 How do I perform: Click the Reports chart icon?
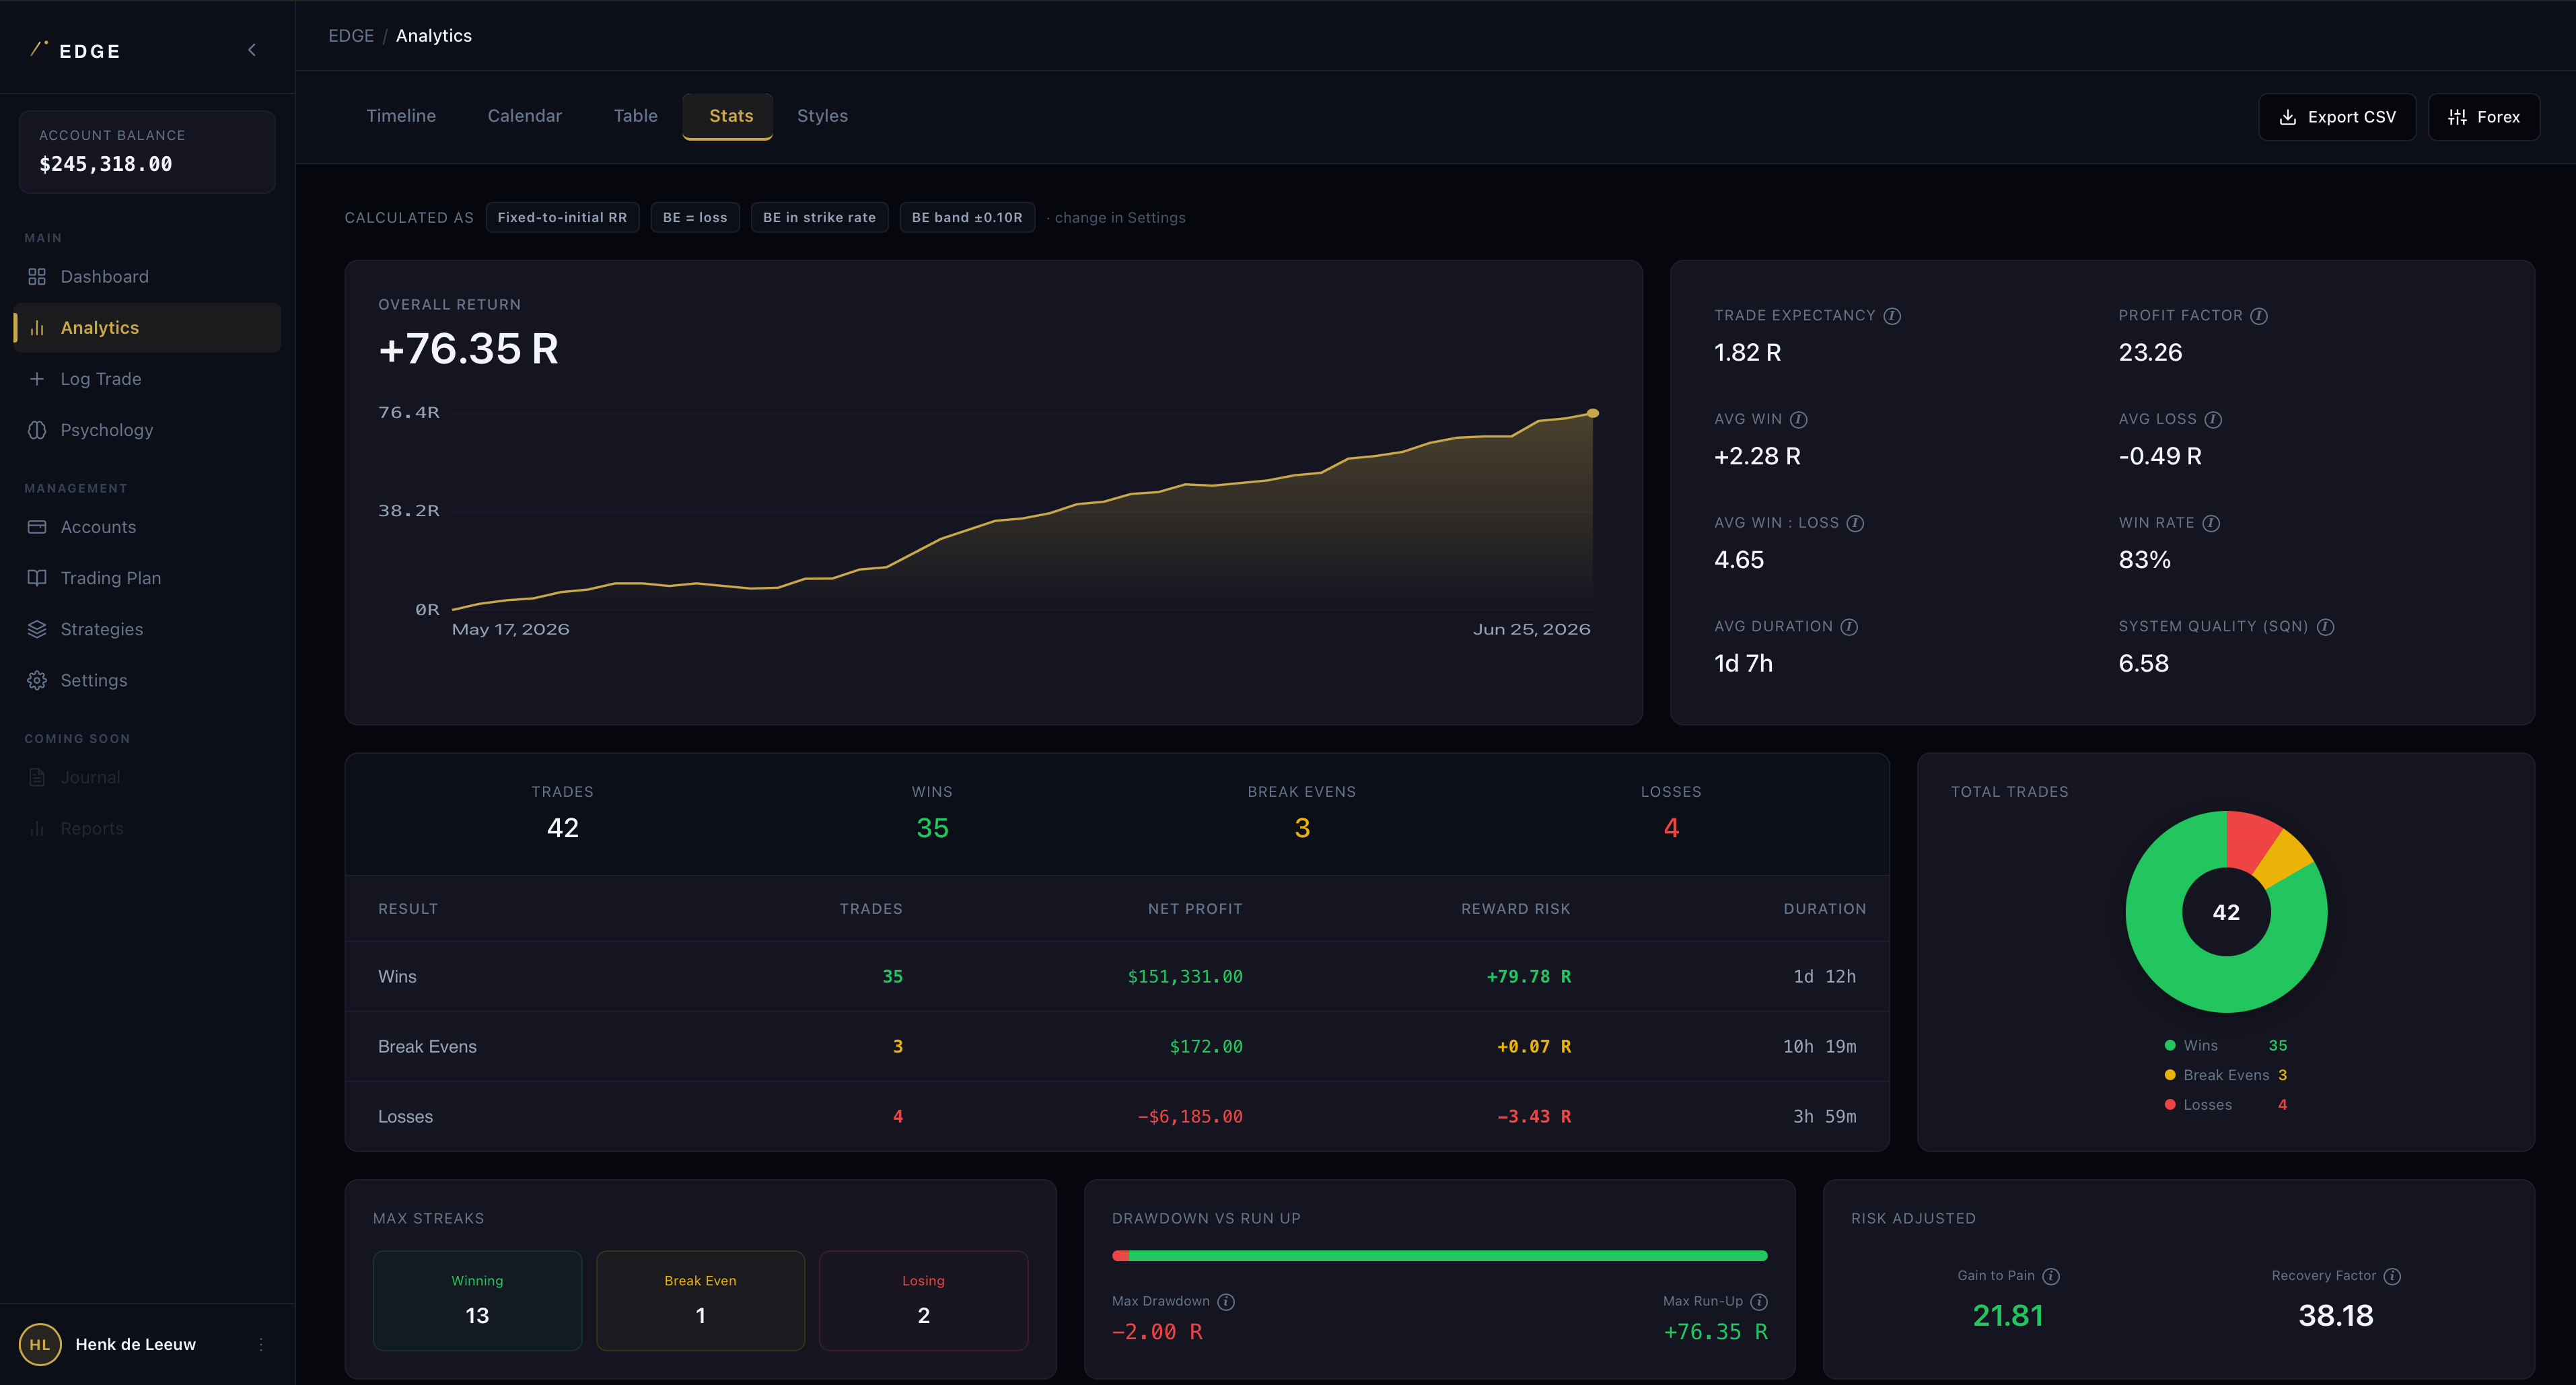coord(37,828)
